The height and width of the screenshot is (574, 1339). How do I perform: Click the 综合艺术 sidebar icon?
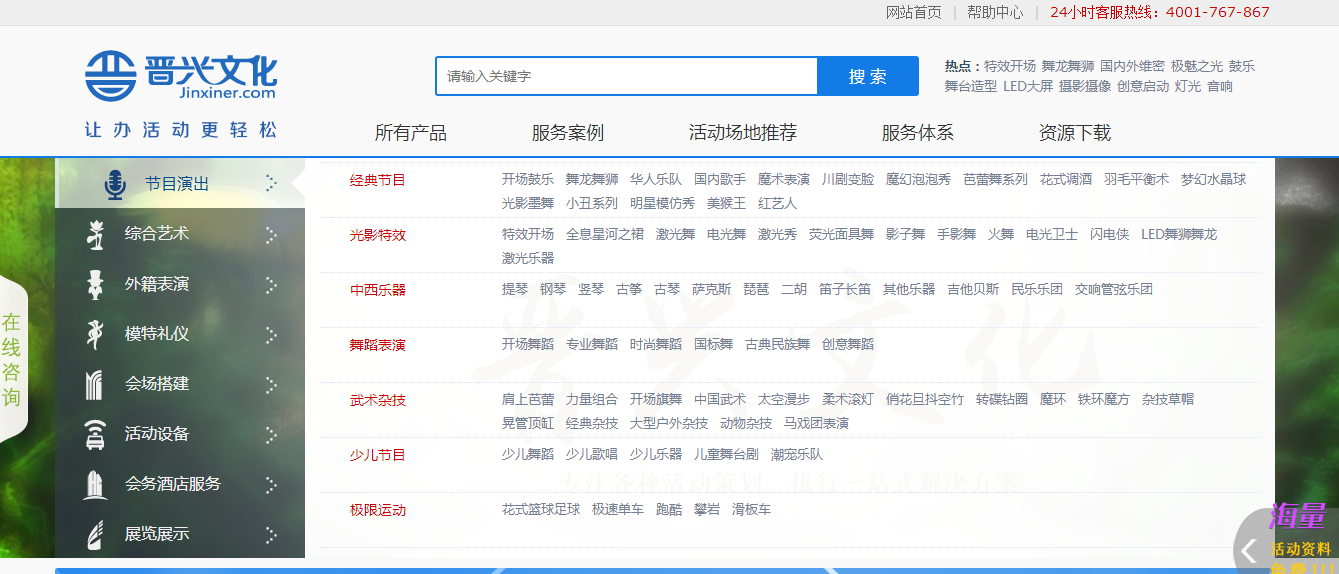[95, 234]
